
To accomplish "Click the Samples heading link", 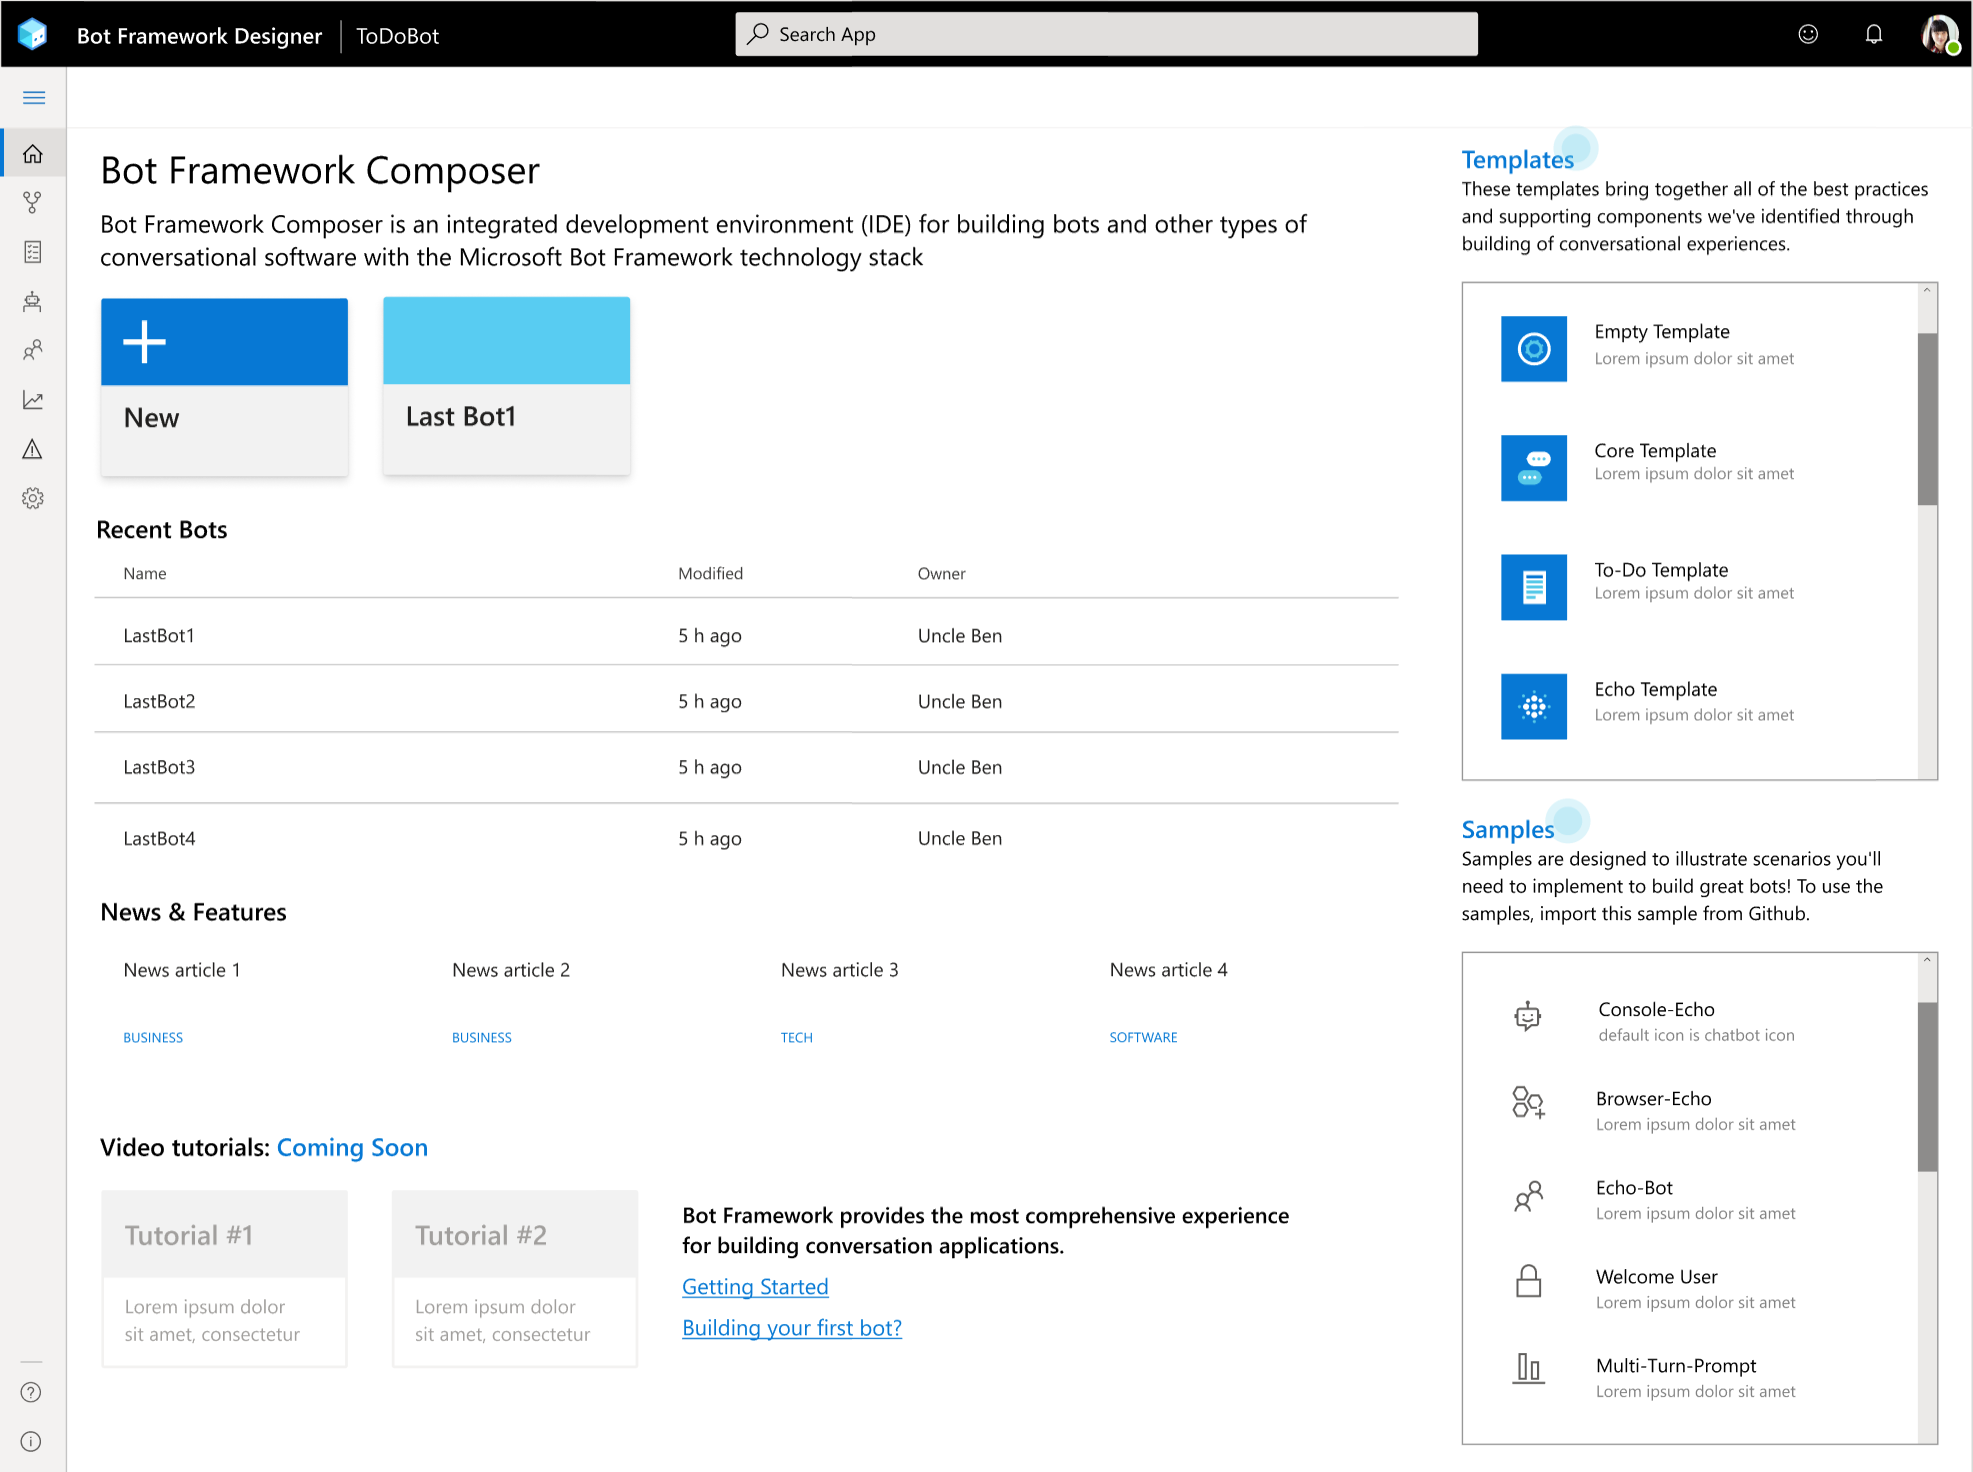I will tap(1508, 829).
